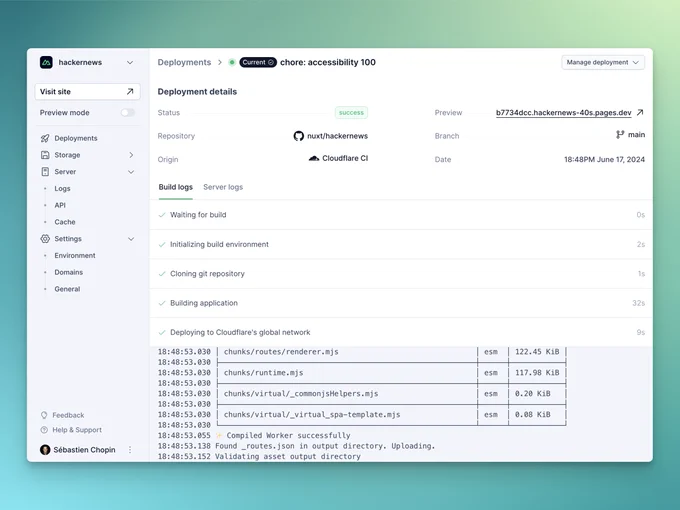Click the 122.45 KiB size value
Screen dimensions: 680x510
tap(537, 352)
